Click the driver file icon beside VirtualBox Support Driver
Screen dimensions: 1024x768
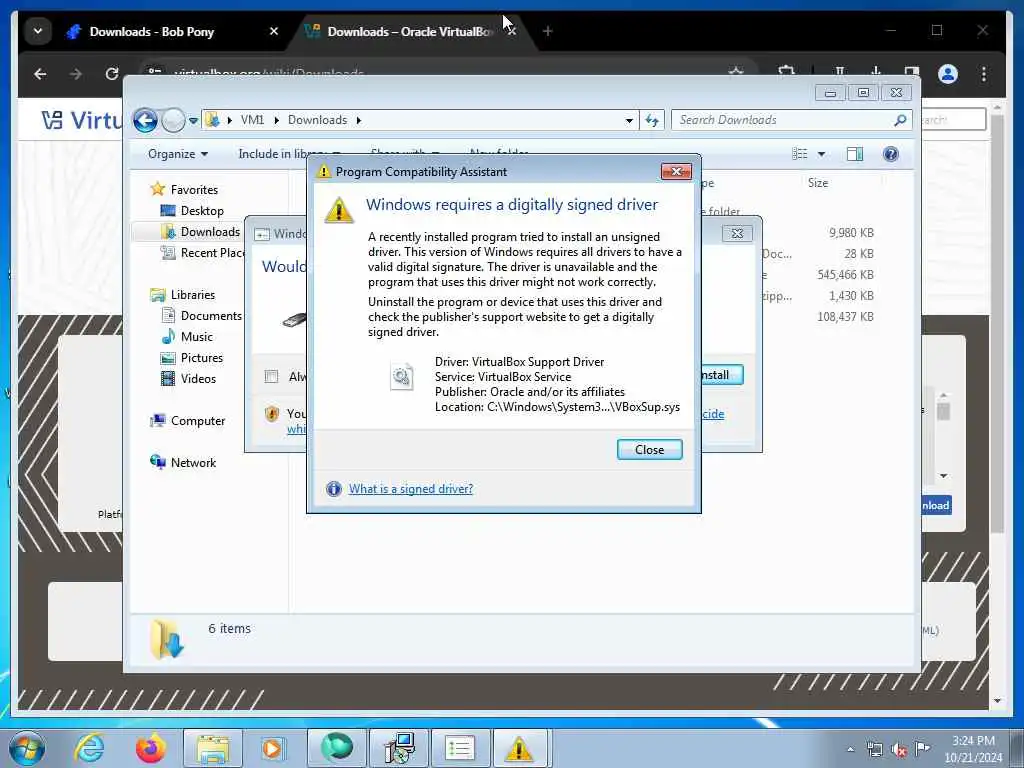click(x=402, y=377)
